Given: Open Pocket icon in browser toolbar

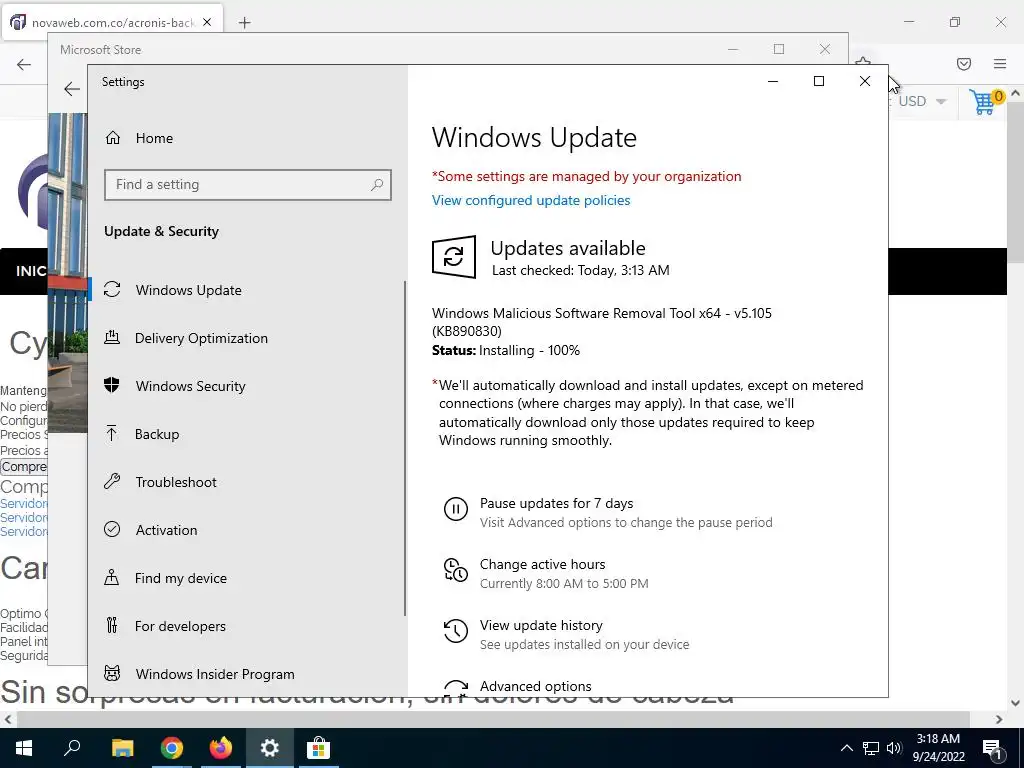Looking at the screenshot, I should (x=963, y=64).
